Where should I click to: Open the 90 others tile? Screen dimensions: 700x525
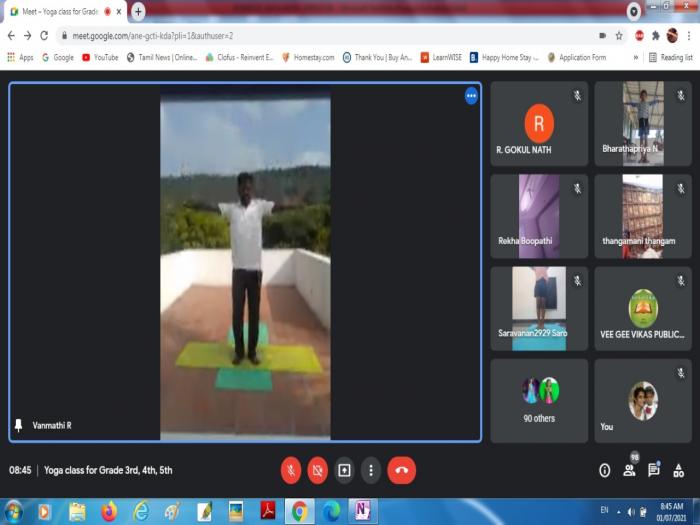[539, 401]
